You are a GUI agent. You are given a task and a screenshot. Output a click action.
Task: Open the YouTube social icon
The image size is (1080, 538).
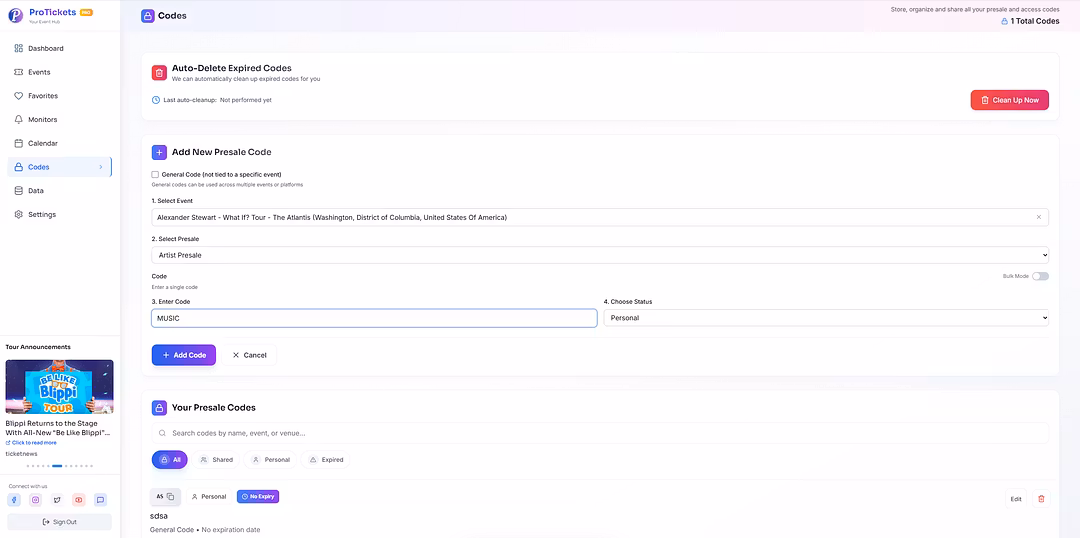pos(79,500)
